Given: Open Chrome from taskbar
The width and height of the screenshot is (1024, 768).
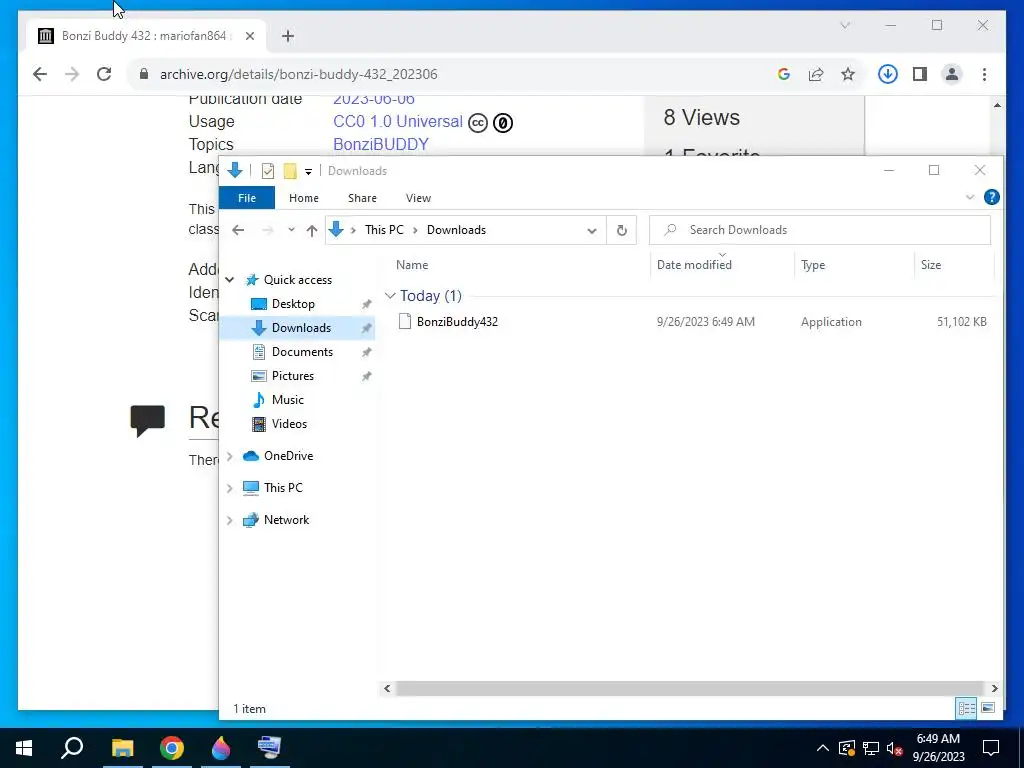Looking at the screenshot, I should pyautogui.click(x=172, y=748).
